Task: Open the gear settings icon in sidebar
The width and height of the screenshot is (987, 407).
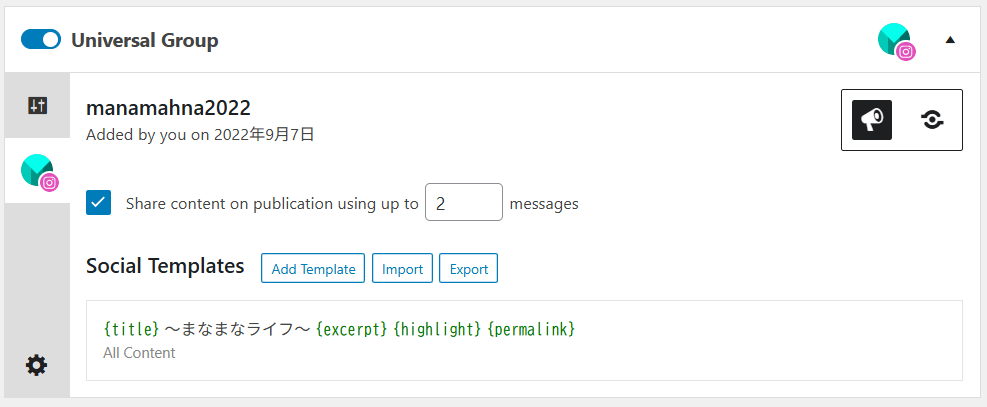Action: pos(37,365)
